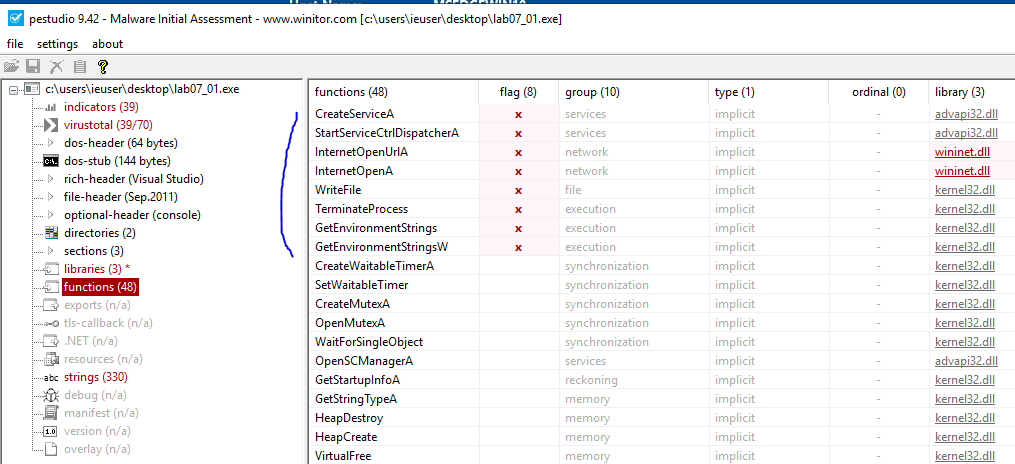This screenshot has width=1015, height=464.
Task: Select directories (2) in the tree
Action: click(100, 233)
